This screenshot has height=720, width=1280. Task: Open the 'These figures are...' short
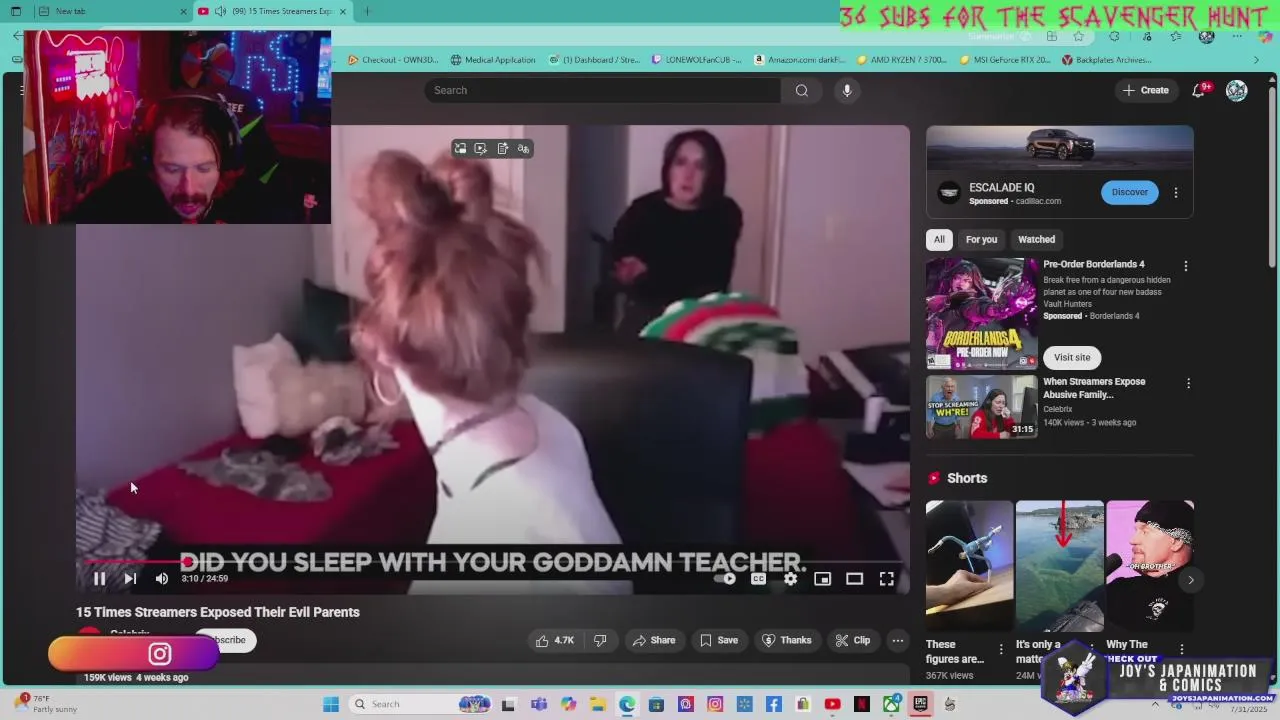coord(969,565)
